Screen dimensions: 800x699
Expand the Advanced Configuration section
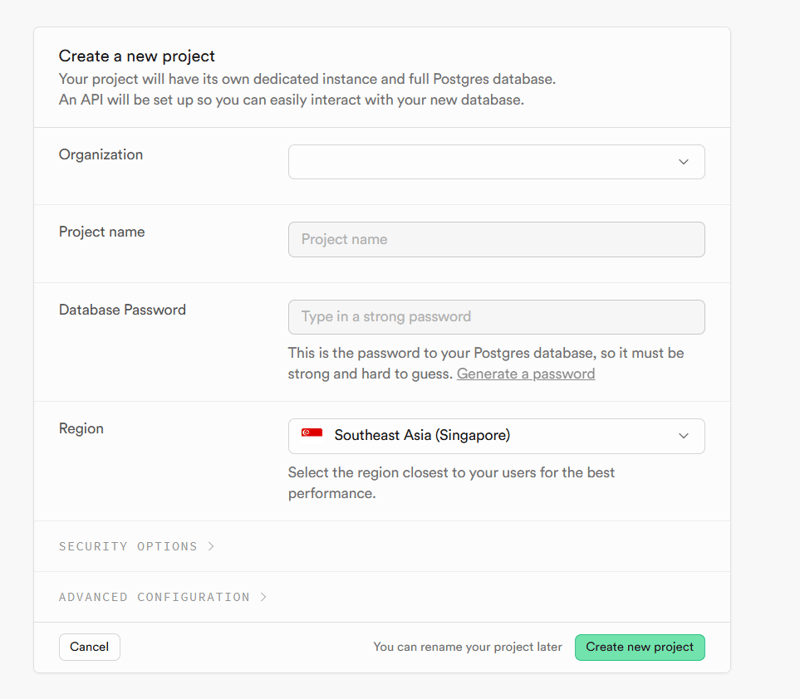coord(154,597)
